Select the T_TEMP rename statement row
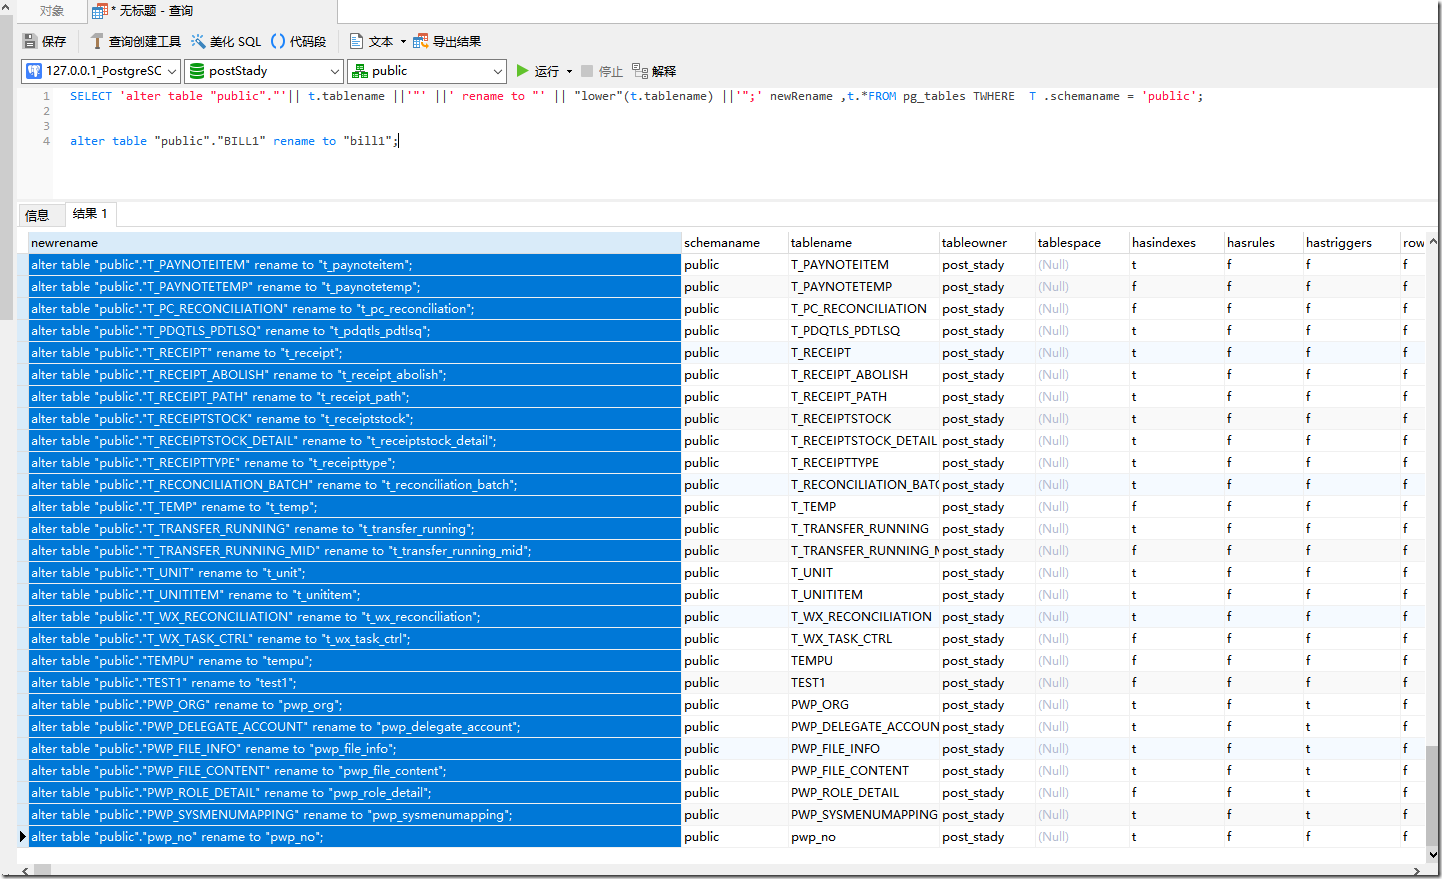The image size is (1442, 879). (x=354, y=507)
